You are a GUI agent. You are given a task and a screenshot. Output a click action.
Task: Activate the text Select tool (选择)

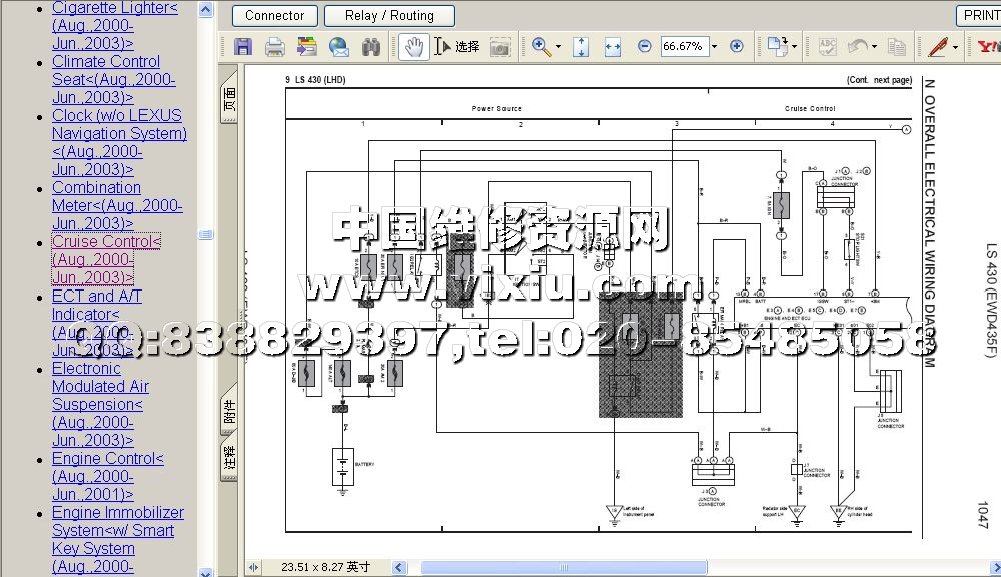pyautogui.click(x=456, y=47)
